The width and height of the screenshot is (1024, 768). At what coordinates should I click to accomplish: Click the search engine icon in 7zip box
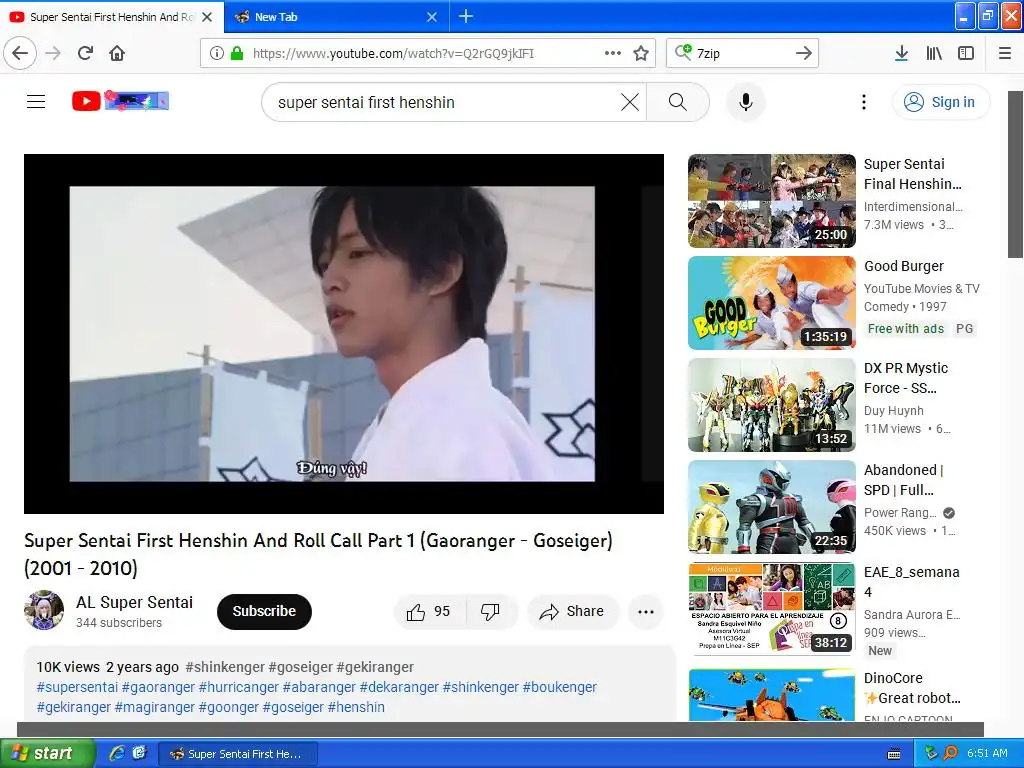(683, 52)
